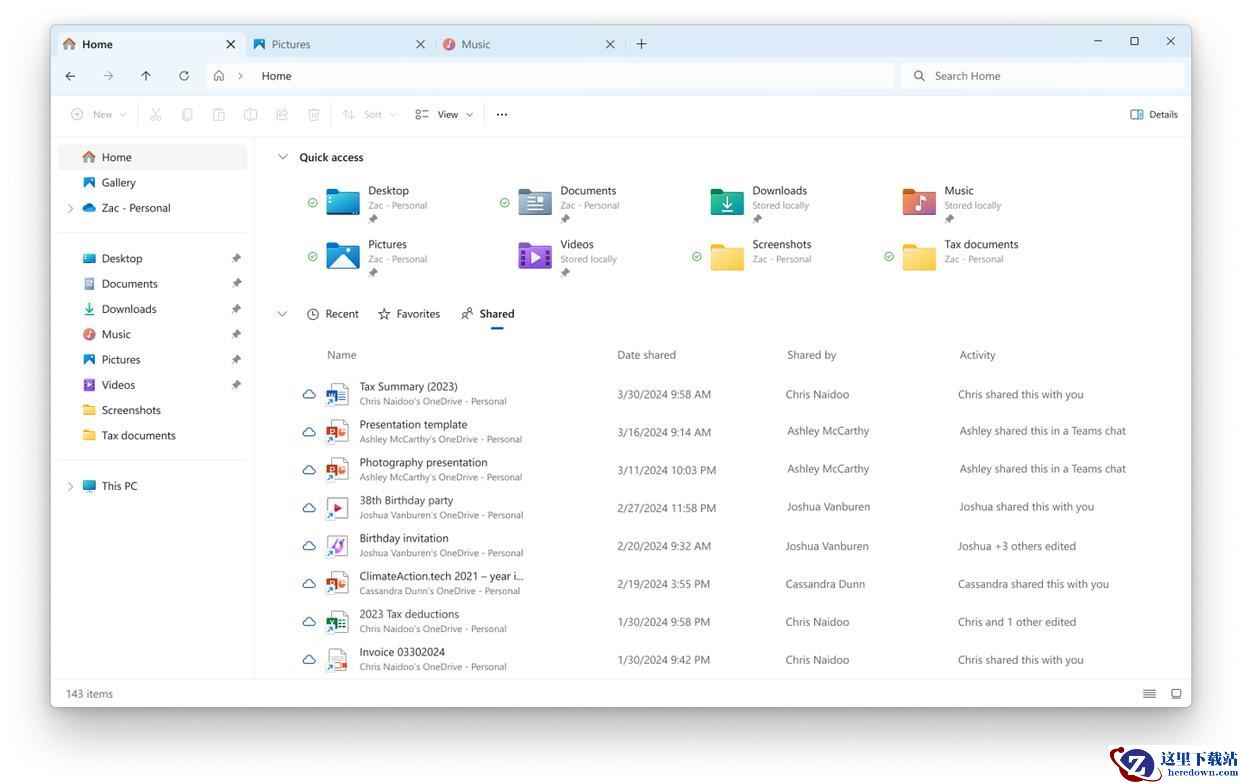Unpin Documents in the navigation pane
This screenshot has width=1242, height=783.
[x=236, y=283]
